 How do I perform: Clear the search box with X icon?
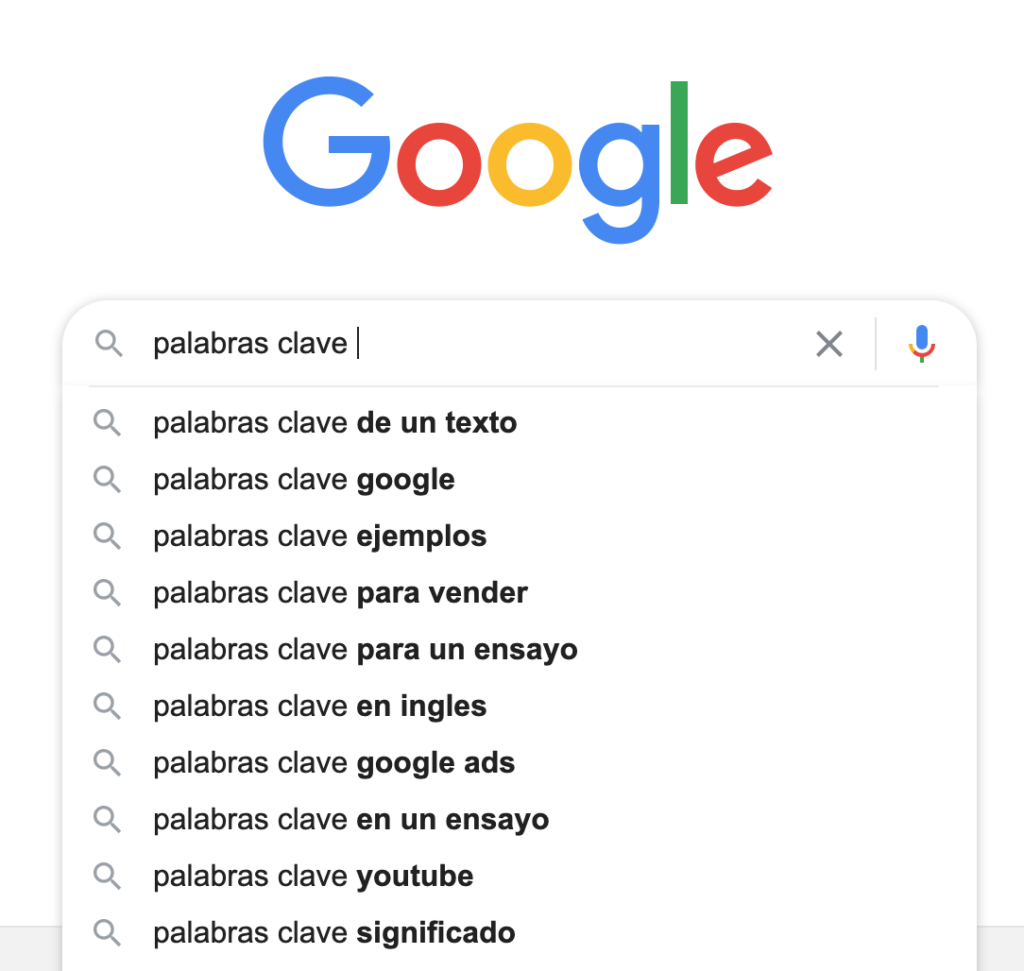pyautogui.click(x=829, y=344)
